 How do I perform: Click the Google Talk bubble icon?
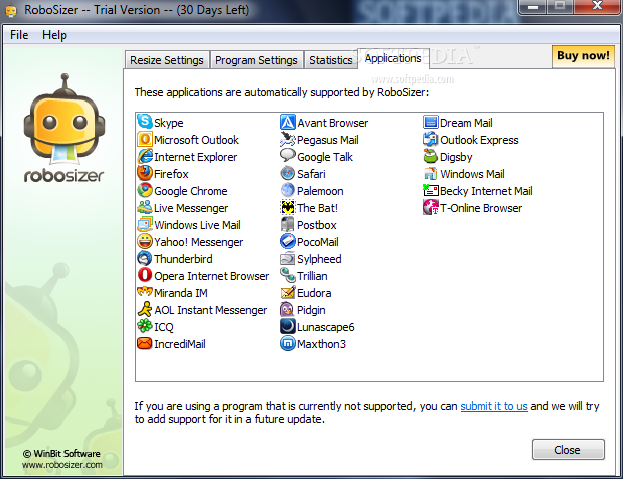click(288, 156)
